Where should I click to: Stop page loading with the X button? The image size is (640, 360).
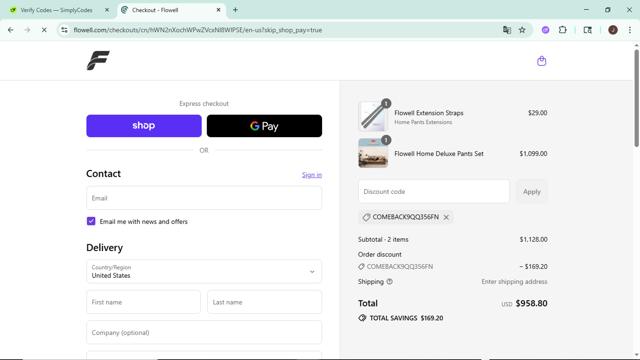[x=44, y=30]
